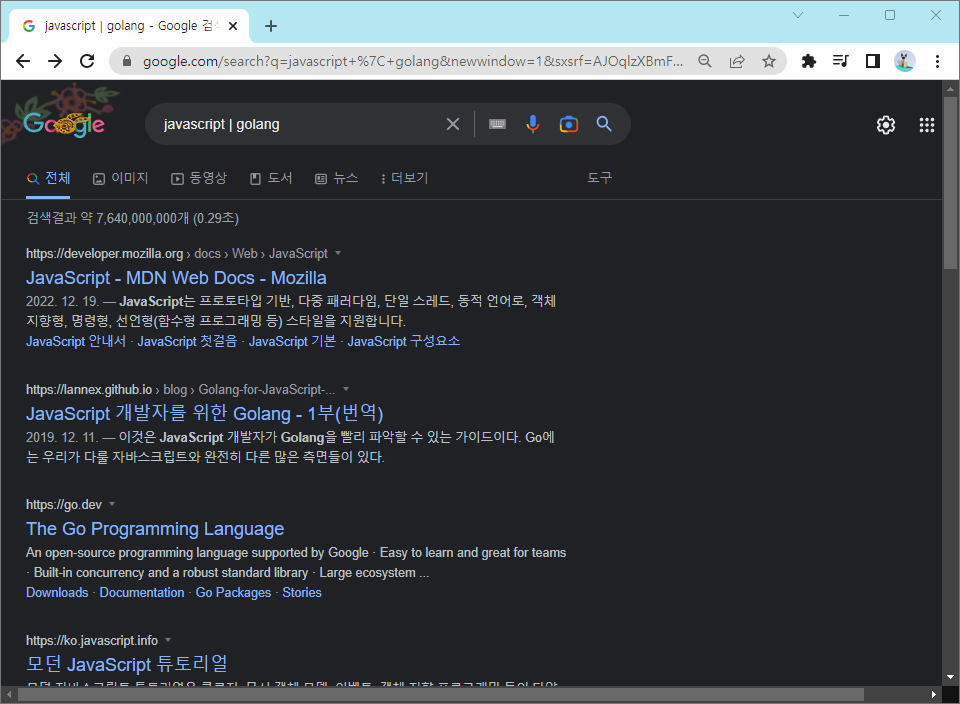Image resolution: width=960 pixels, height=704 pixels.
Task: Open the JavaScript 구성요소 sitelink
Action: click(x=404, y=341)
